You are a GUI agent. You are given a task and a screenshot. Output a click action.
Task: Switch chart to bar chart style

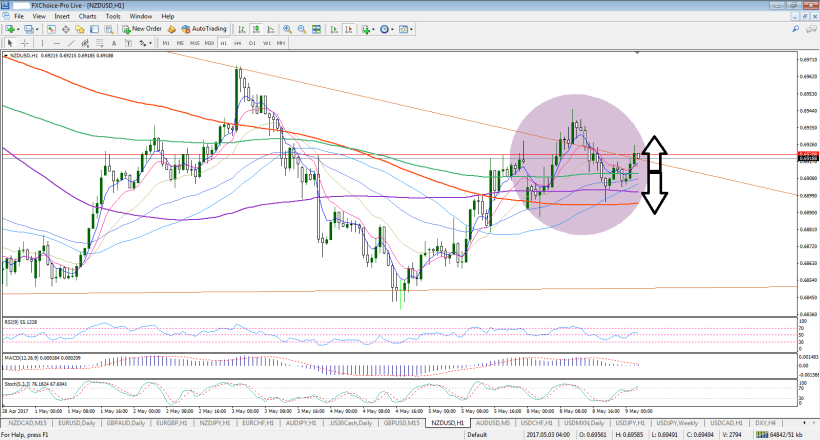coord(242,29)
